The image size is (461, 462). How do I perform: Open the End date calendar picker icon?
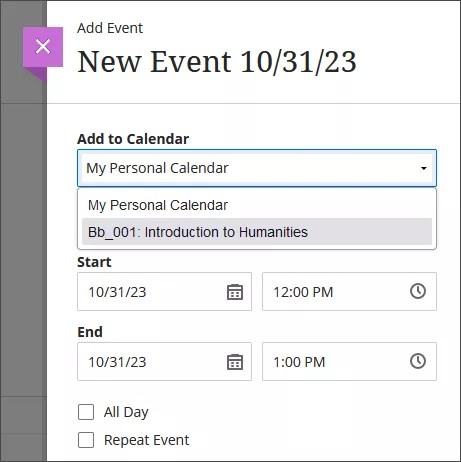(x=235, y=362)
